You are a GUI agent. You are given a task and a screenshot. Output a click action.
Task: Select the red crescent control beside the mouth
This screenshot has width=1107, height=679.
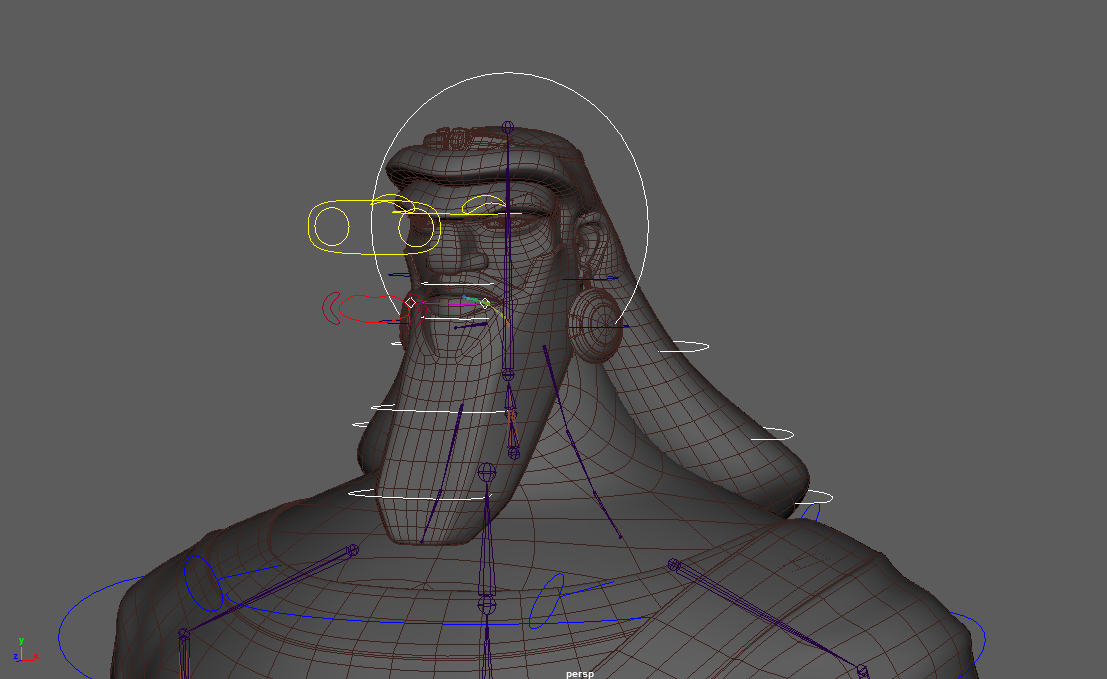tap(327, 308)
